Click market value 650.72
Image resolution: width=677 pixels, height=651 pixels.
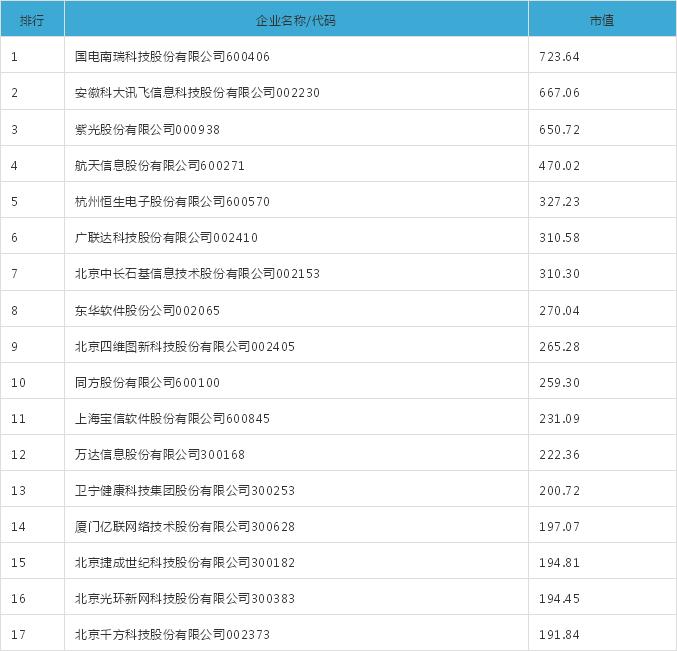(x=560, y=130)
